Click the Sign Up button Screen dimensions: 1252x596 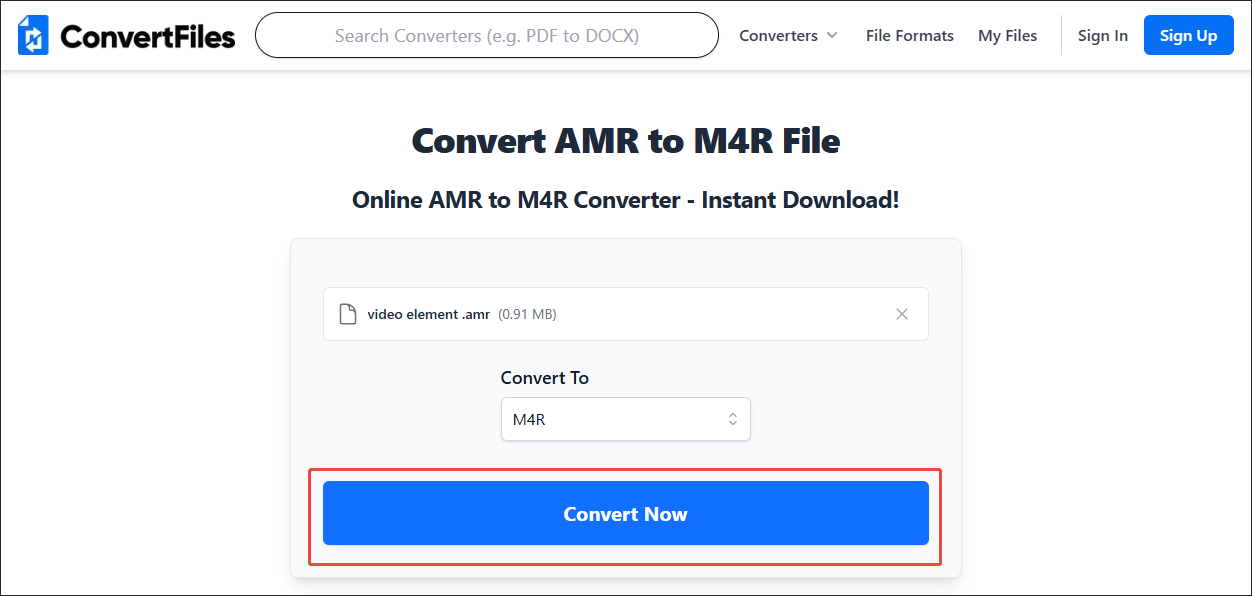[1189, 36]
